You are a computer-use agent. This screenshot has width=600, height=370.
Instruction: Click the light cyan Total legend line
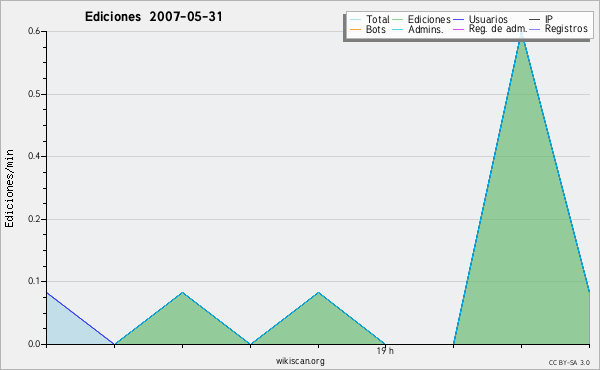click(355, 20)
